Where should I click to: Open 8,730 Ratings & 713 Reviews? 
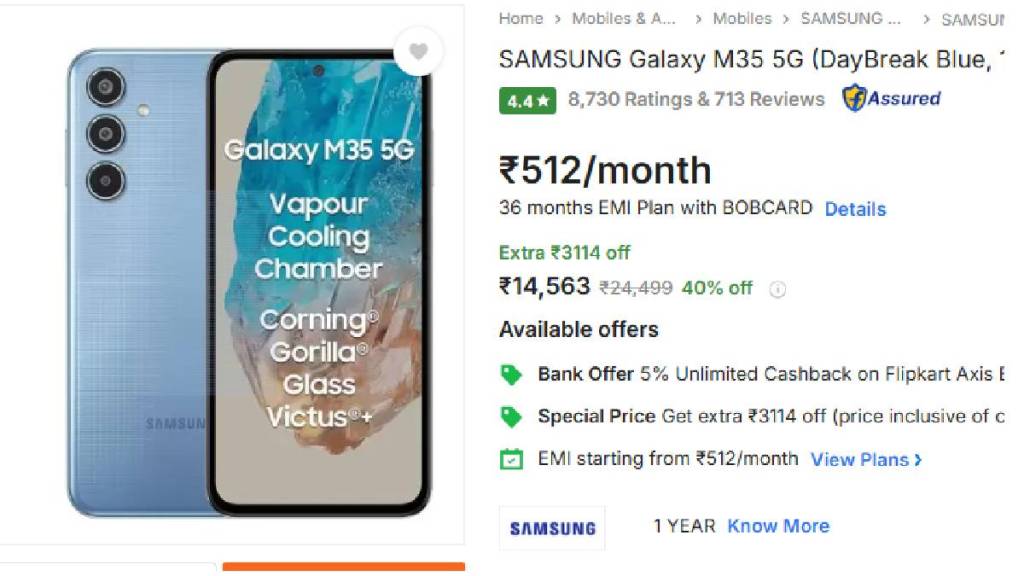click(696, 99)
